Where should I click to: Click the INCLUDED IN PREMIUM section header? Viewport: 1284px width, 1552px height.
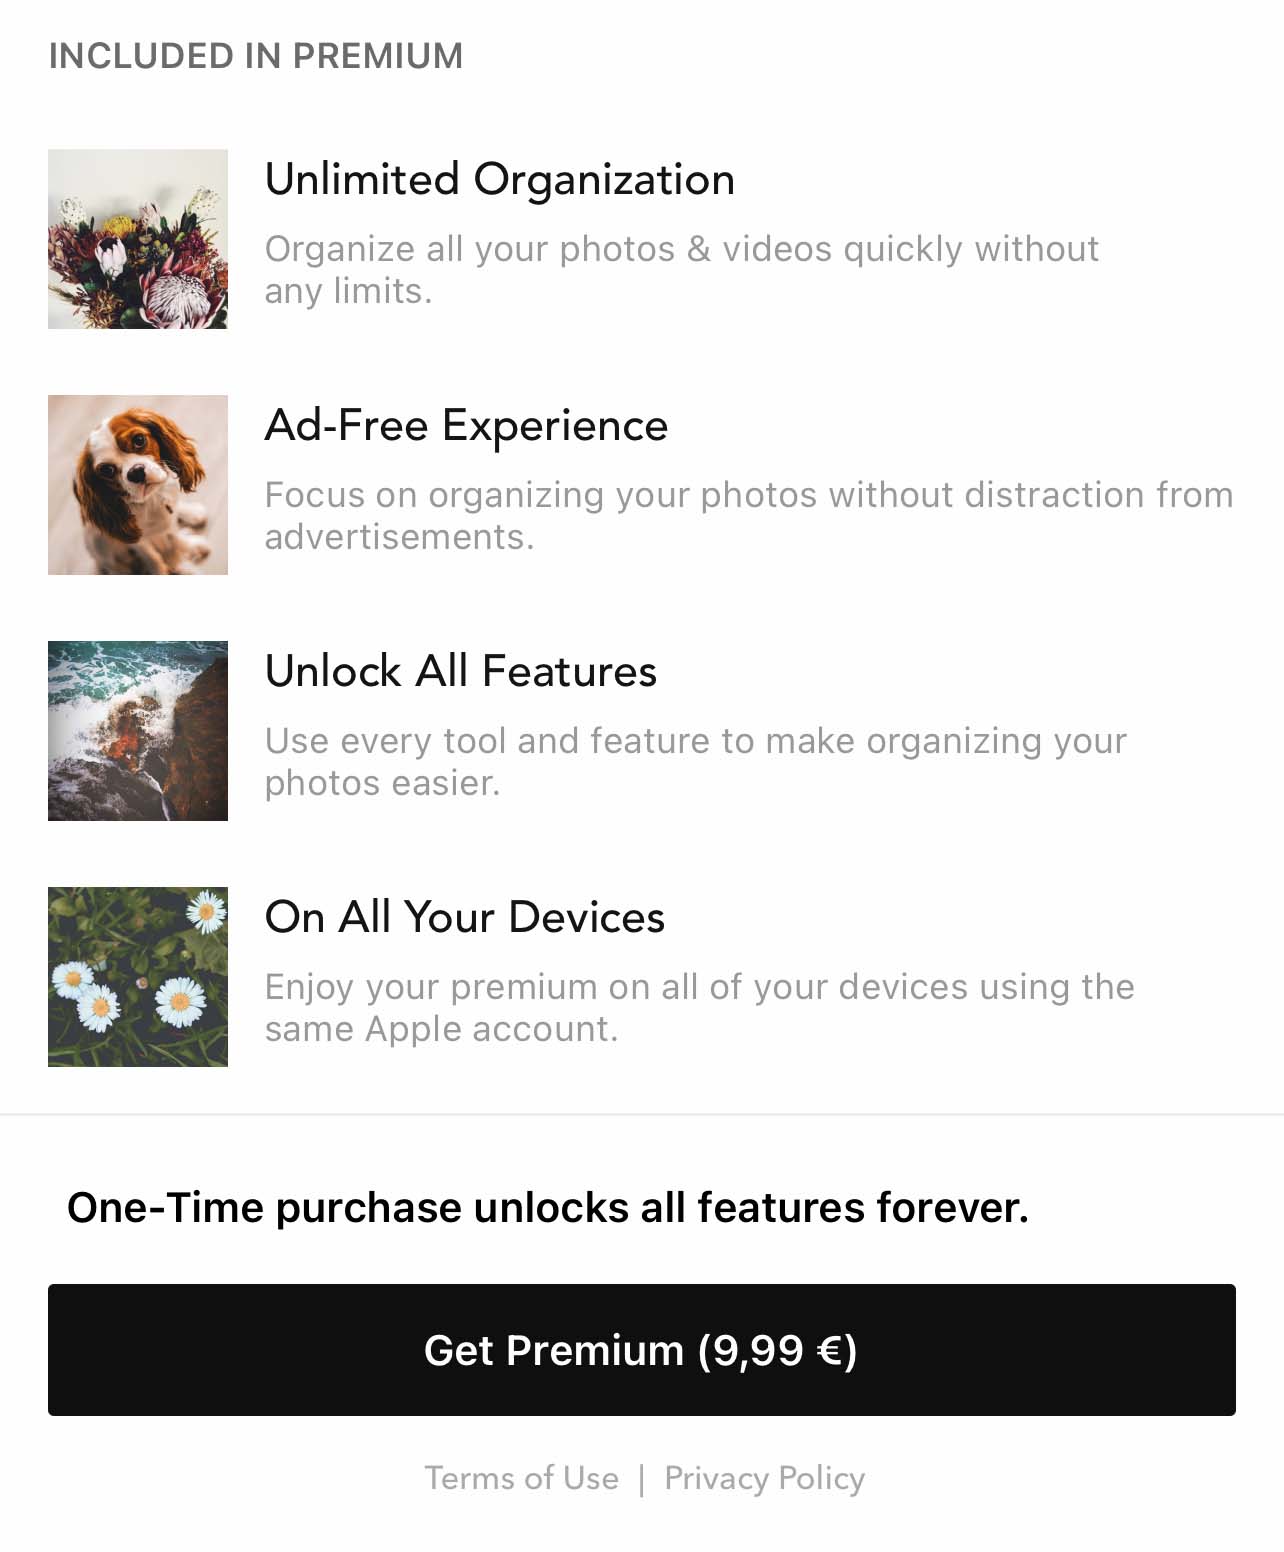(x=256, y=56)
